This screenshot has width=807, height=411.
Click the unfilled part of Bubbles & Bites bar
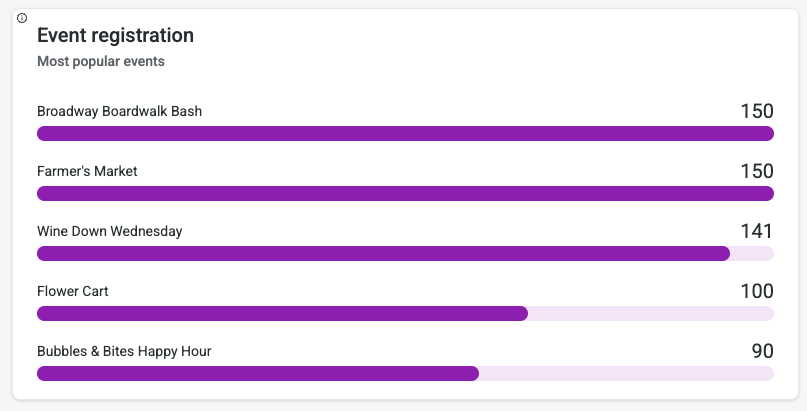point(626,374)
